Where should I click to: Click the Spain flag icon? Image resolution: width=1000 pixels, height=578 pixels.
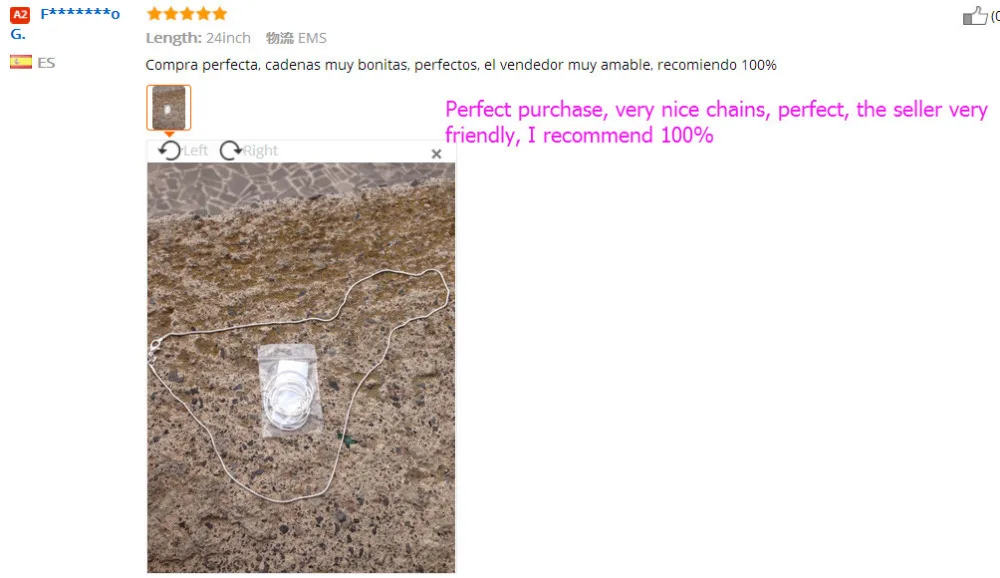tap(21, 62)
